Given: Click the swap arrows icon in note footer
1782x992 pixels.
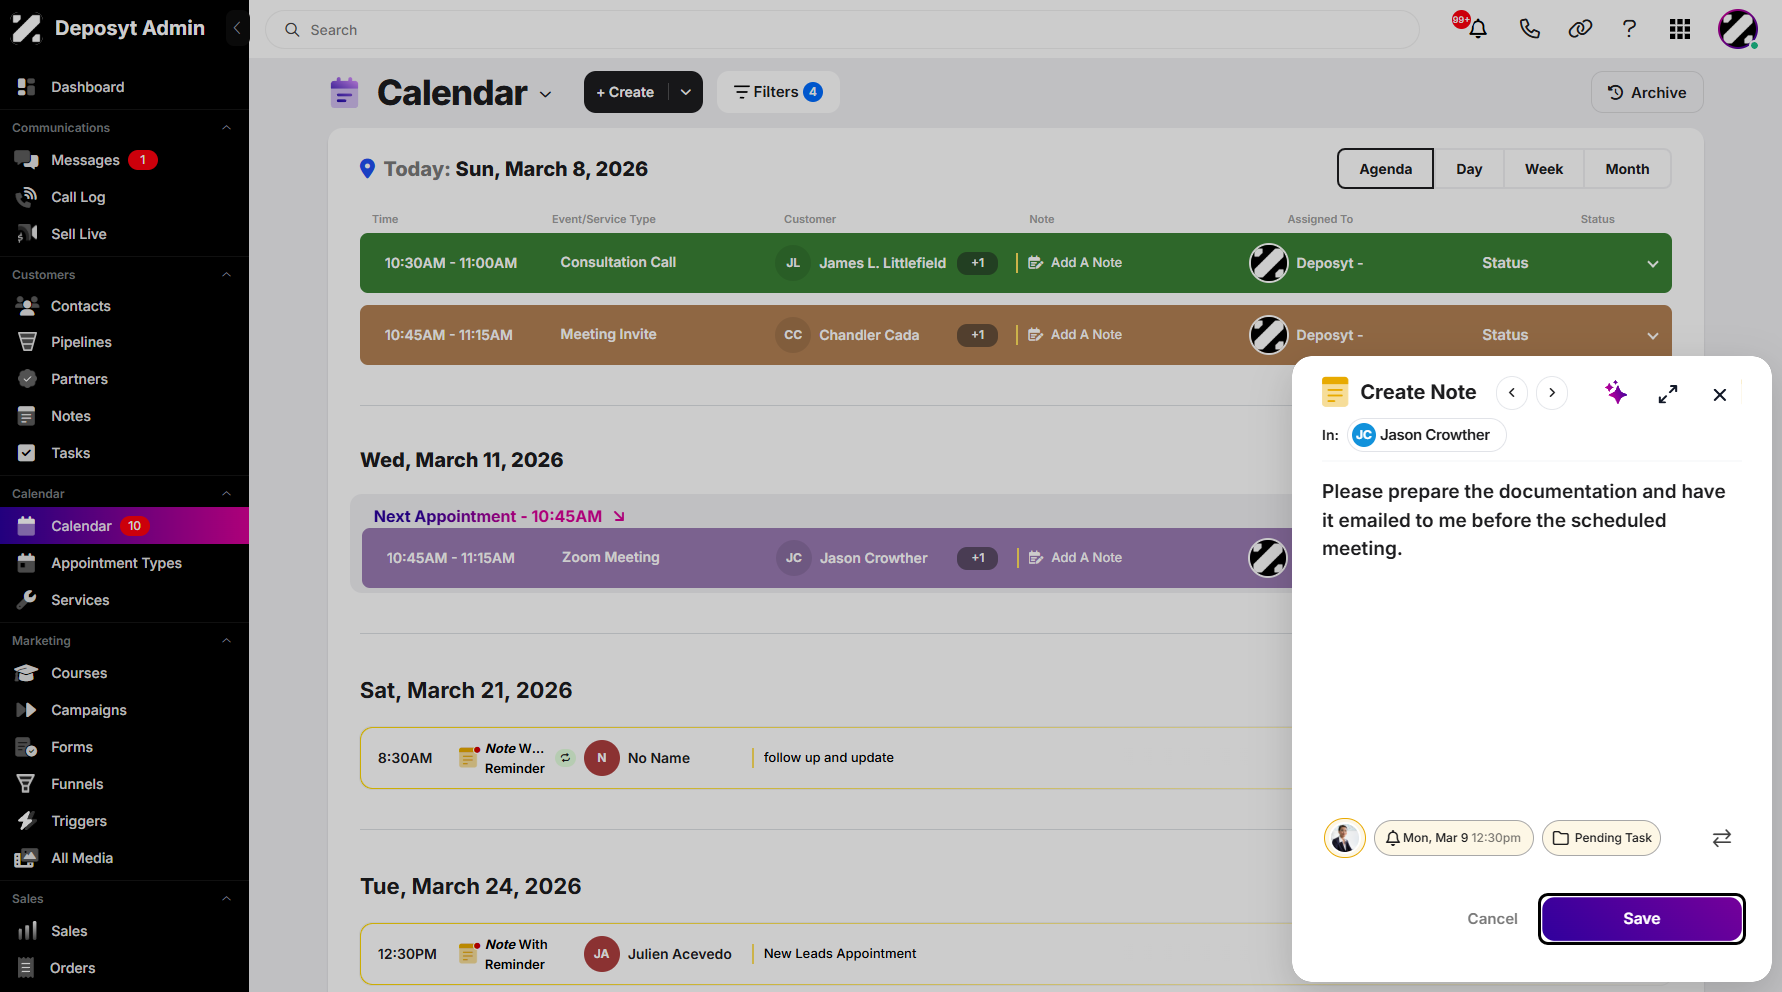Looking at the screenshot, I should pos(1722,838).
